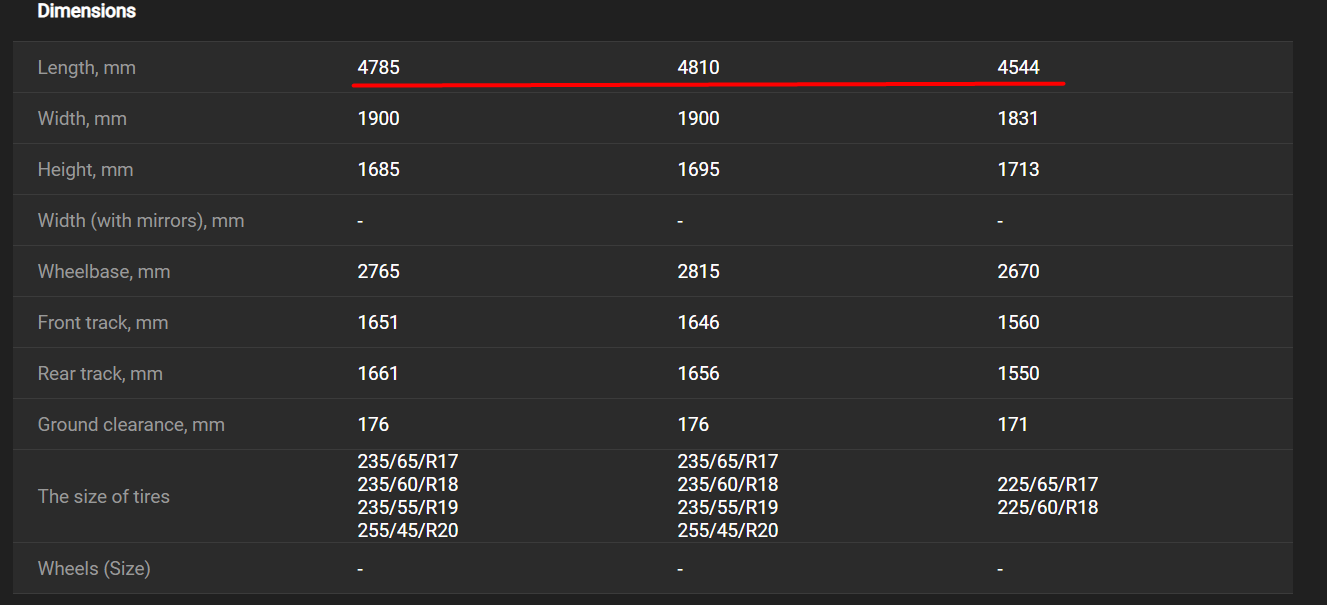
Task: Click the wheelbase value 2815
Action: (x=699, y=272)
